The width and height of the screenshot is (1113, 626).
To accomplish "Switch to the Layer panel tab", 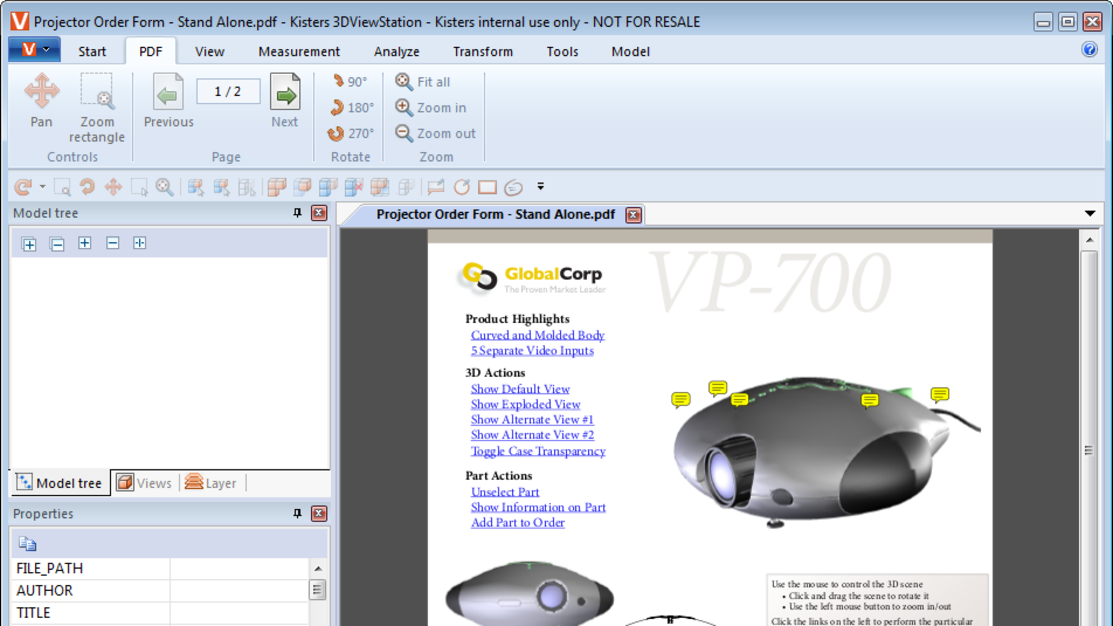I will click(211, 483).
